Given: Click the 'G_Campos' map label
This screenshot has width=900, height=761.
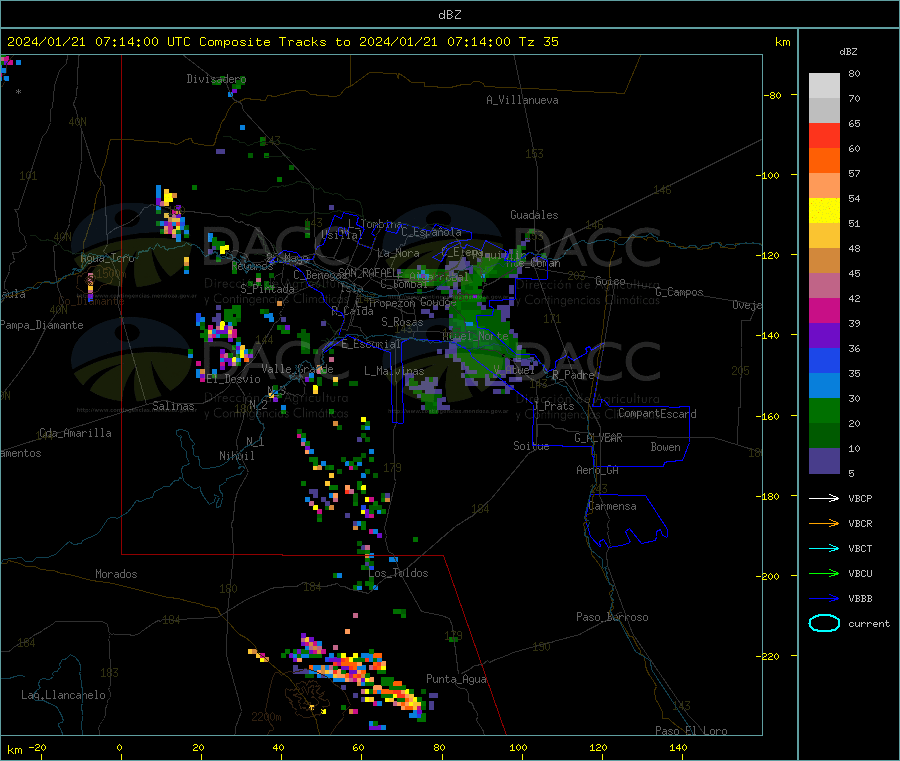Looking at the screenshot, I should 679,292.
